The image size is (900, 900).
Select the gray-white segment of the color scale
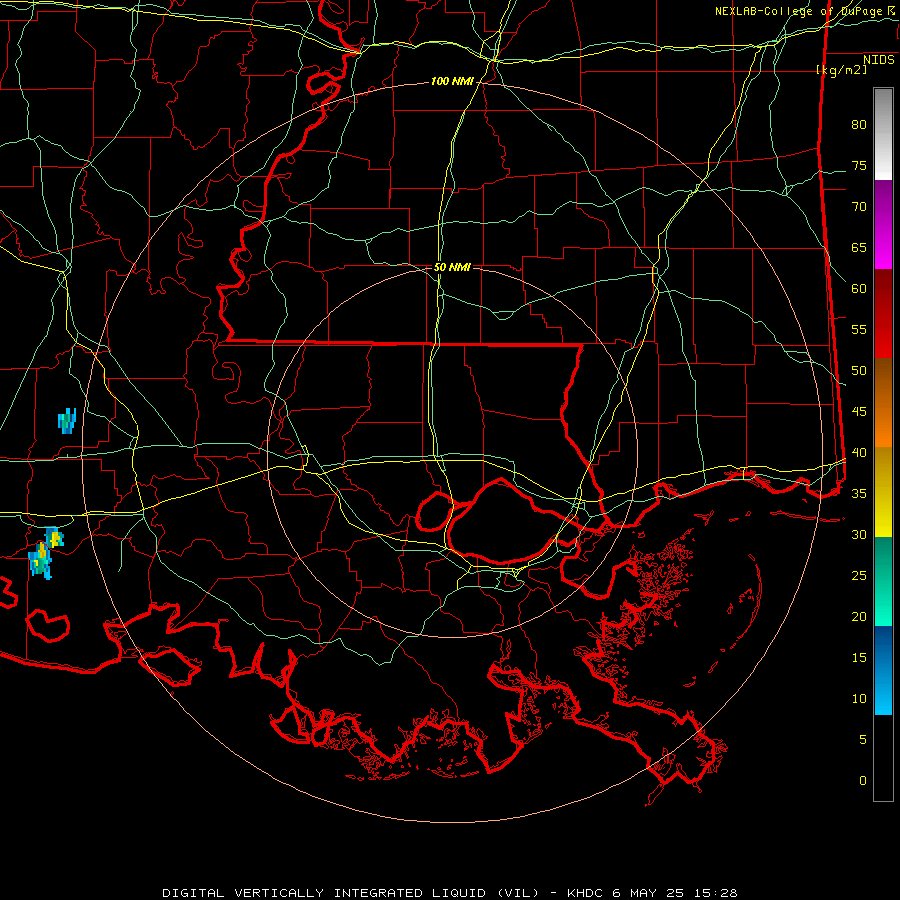pyautogui.click(x=883, y=134)
